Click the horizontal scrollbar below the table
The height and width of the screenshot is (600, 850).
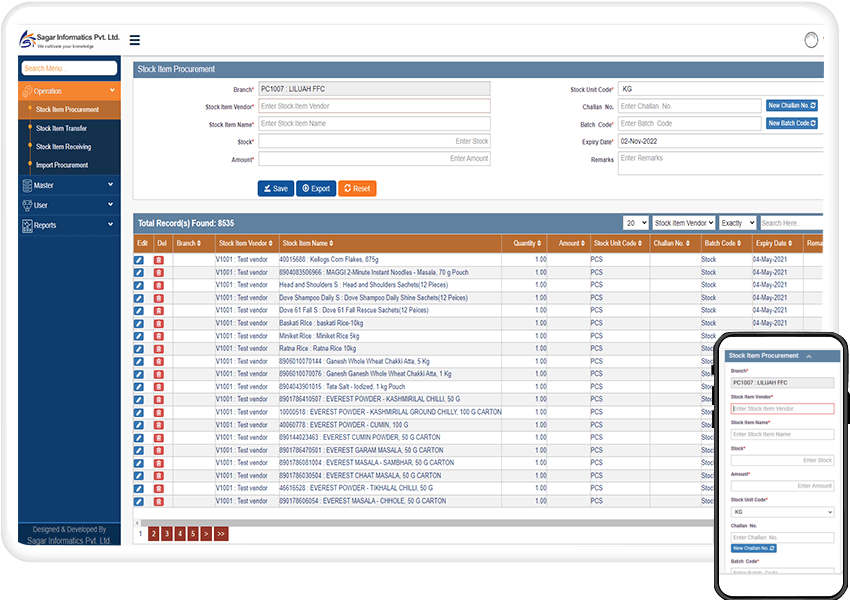(x=426, y=523)
